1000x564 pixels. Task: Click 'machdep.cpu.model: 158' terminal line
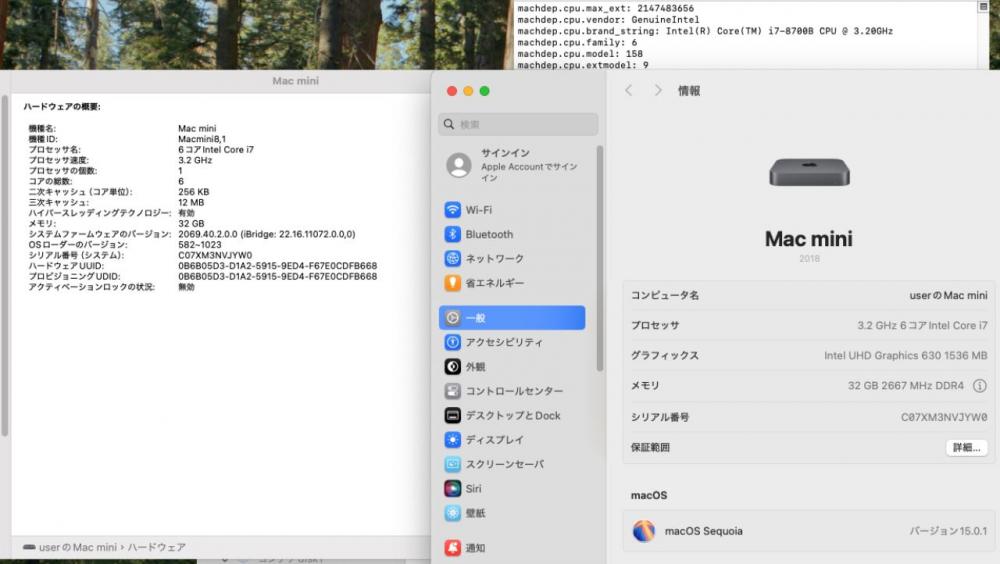pos(580,54)
